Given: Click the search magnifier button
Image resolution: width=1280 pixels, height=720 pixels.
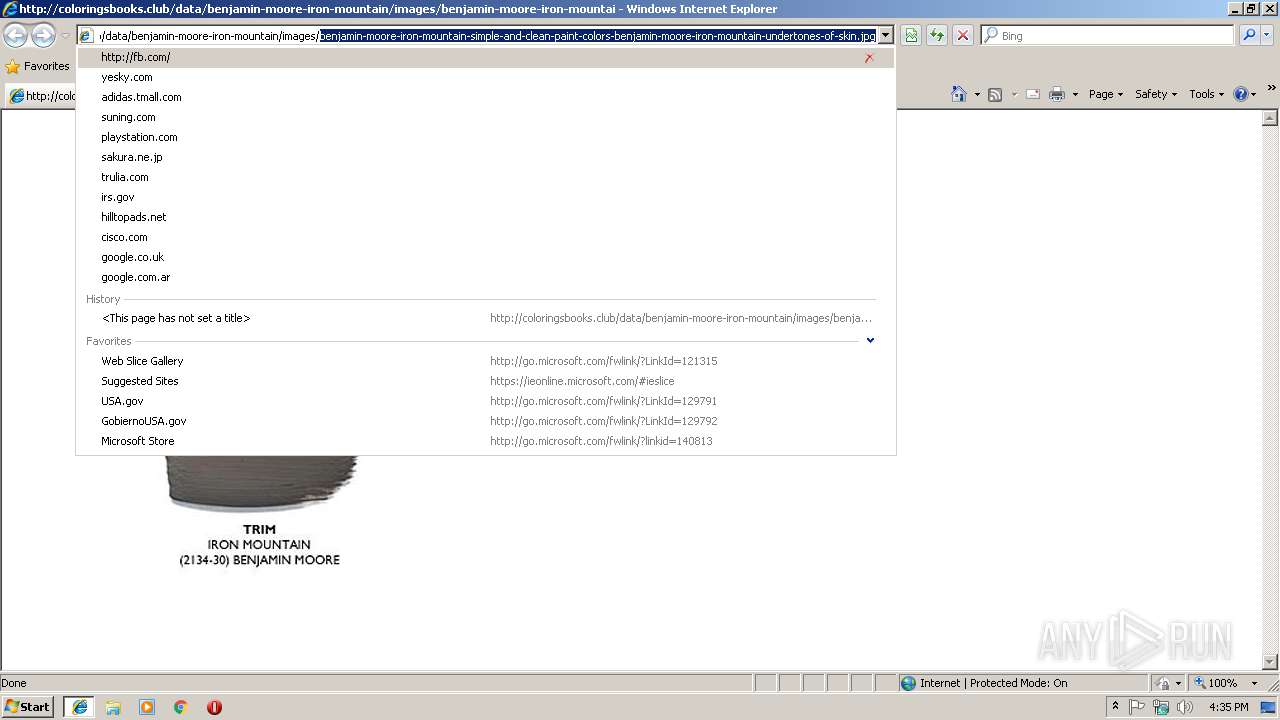Looking at the screenshot, I should pos(1248,36).
